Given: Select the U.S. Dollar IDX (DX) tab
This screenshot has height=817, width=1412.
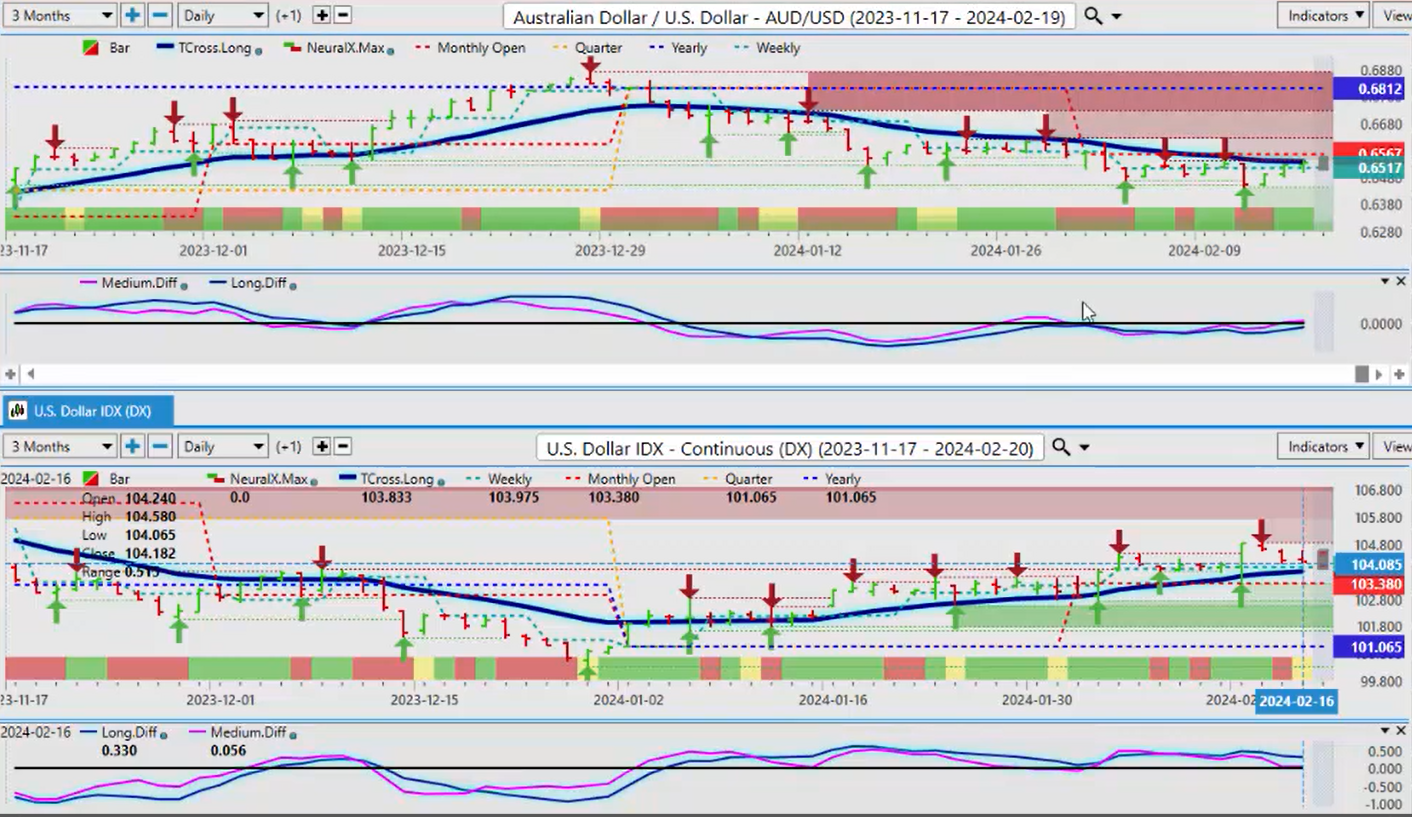Looking at the screenshot, I should (88, 410).
